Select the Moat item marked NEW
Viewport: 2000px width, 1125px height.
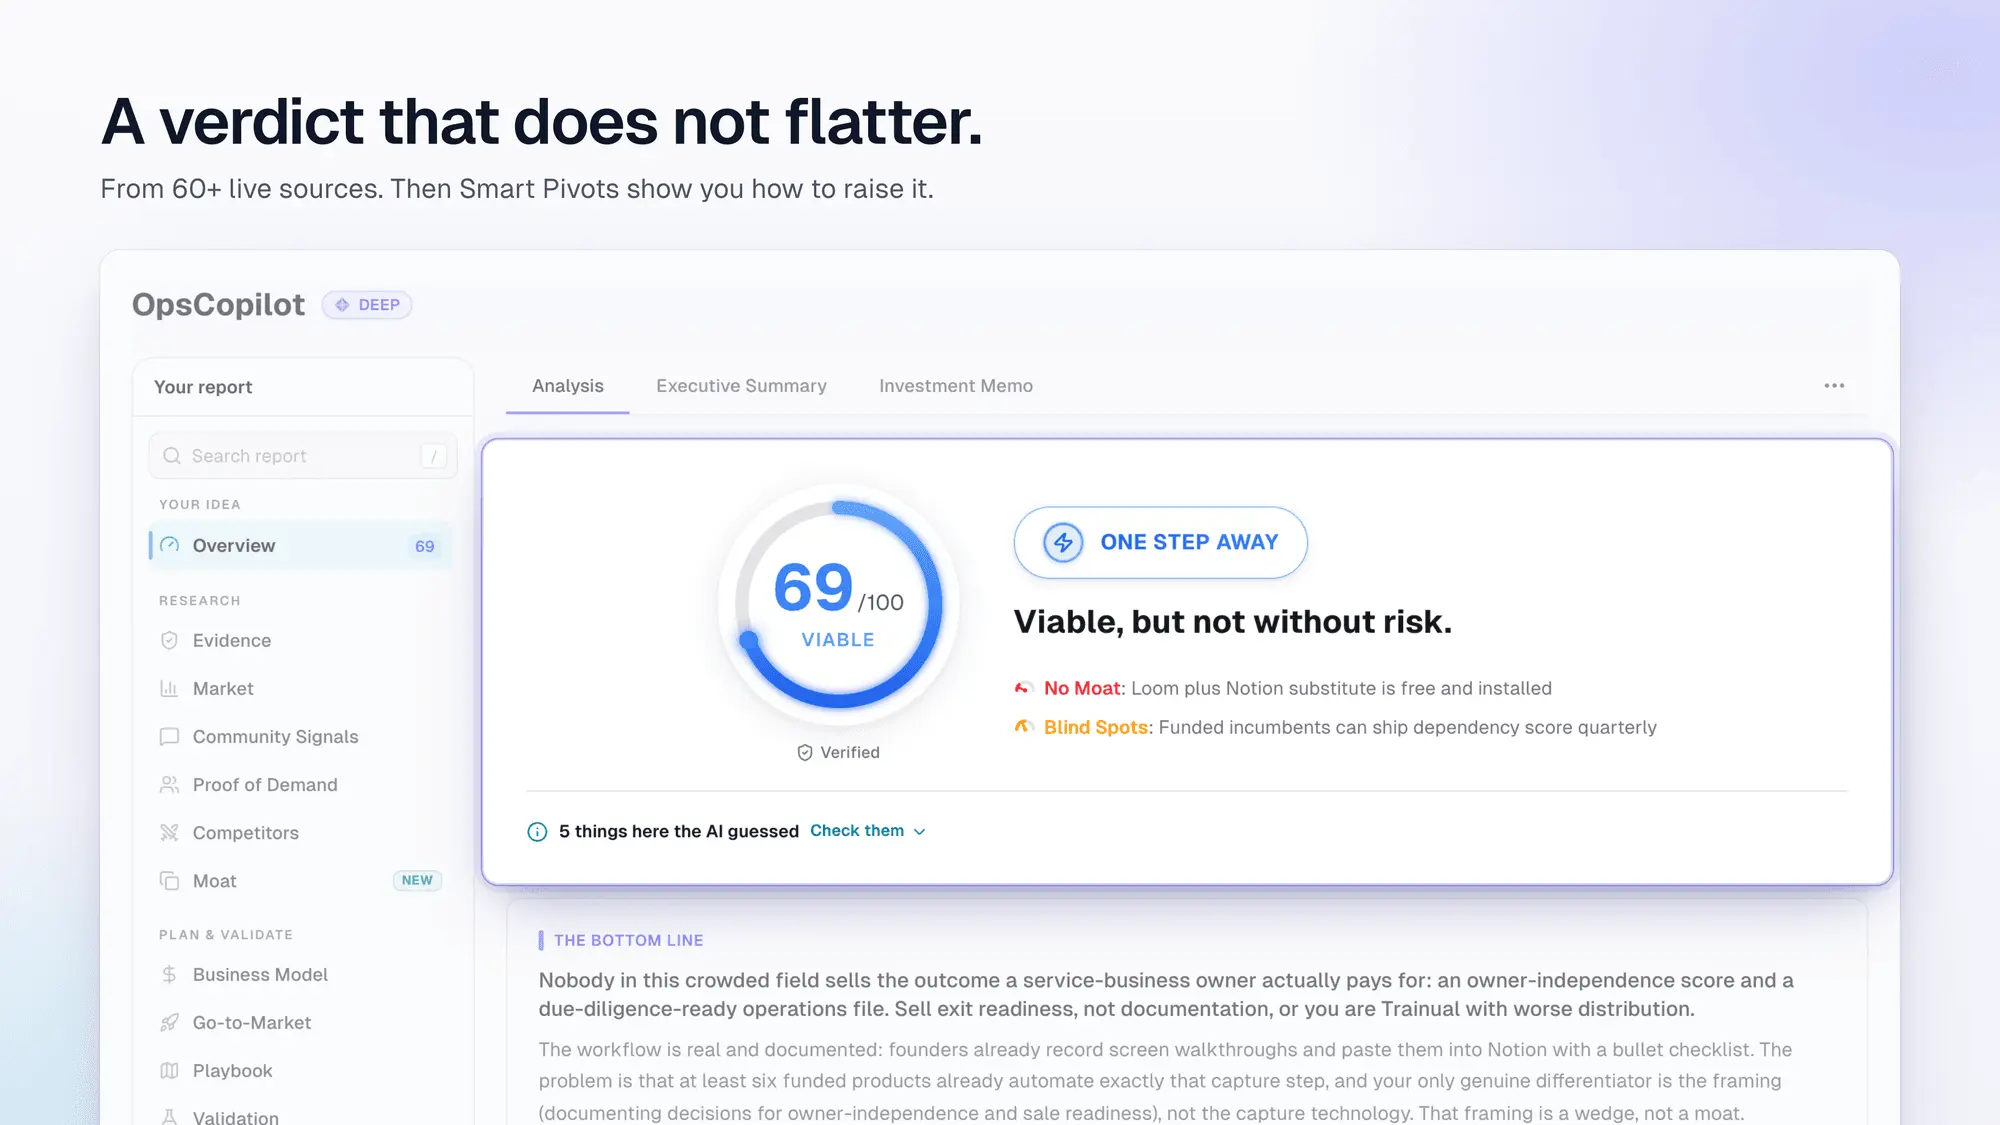[301, 880]
